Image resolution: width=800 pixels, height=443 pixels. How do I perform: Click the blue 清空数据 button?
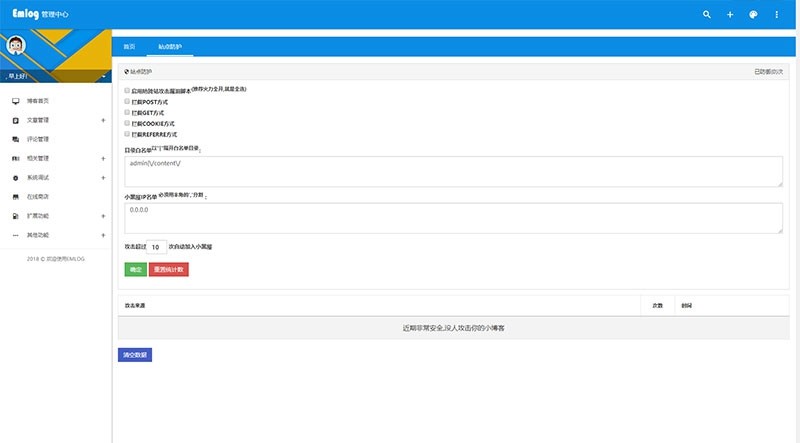click(x=135, y=354)
